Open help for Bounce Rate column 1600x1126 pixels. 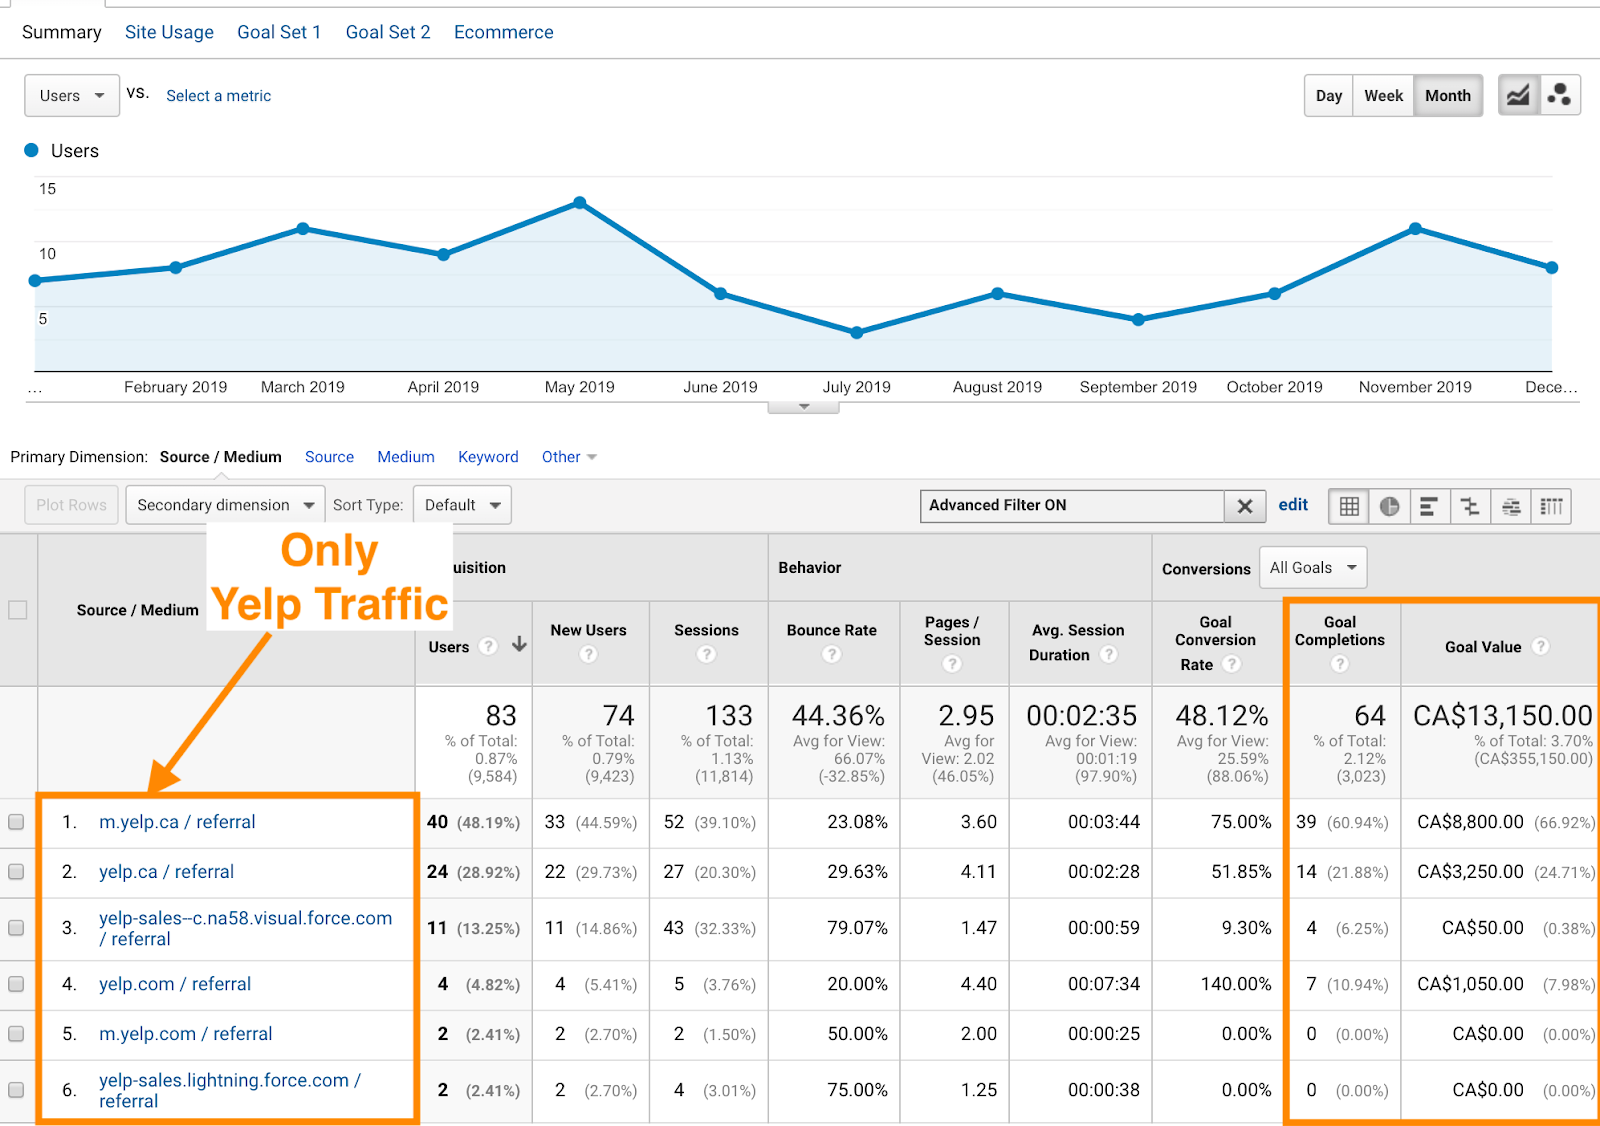(x=832, y=654)
